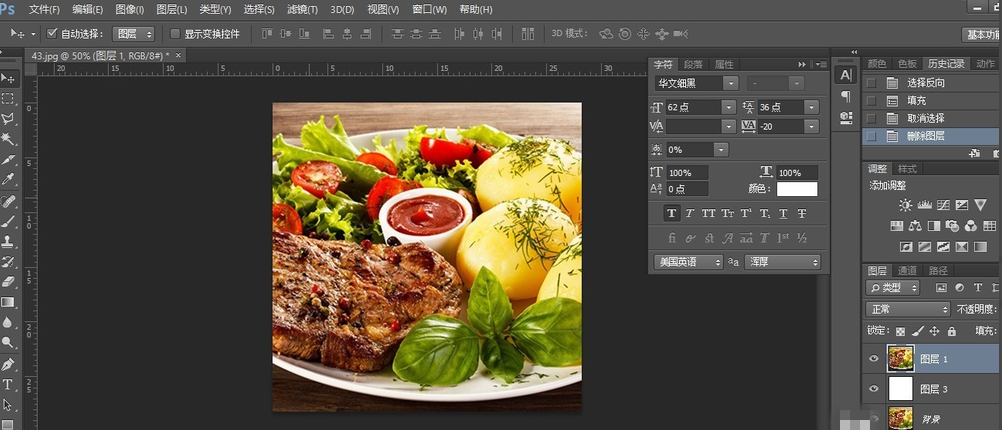Check the 显示变换控件 checkbox
The width and height of the screenshot is (1002, 430).
pos(176,34)
